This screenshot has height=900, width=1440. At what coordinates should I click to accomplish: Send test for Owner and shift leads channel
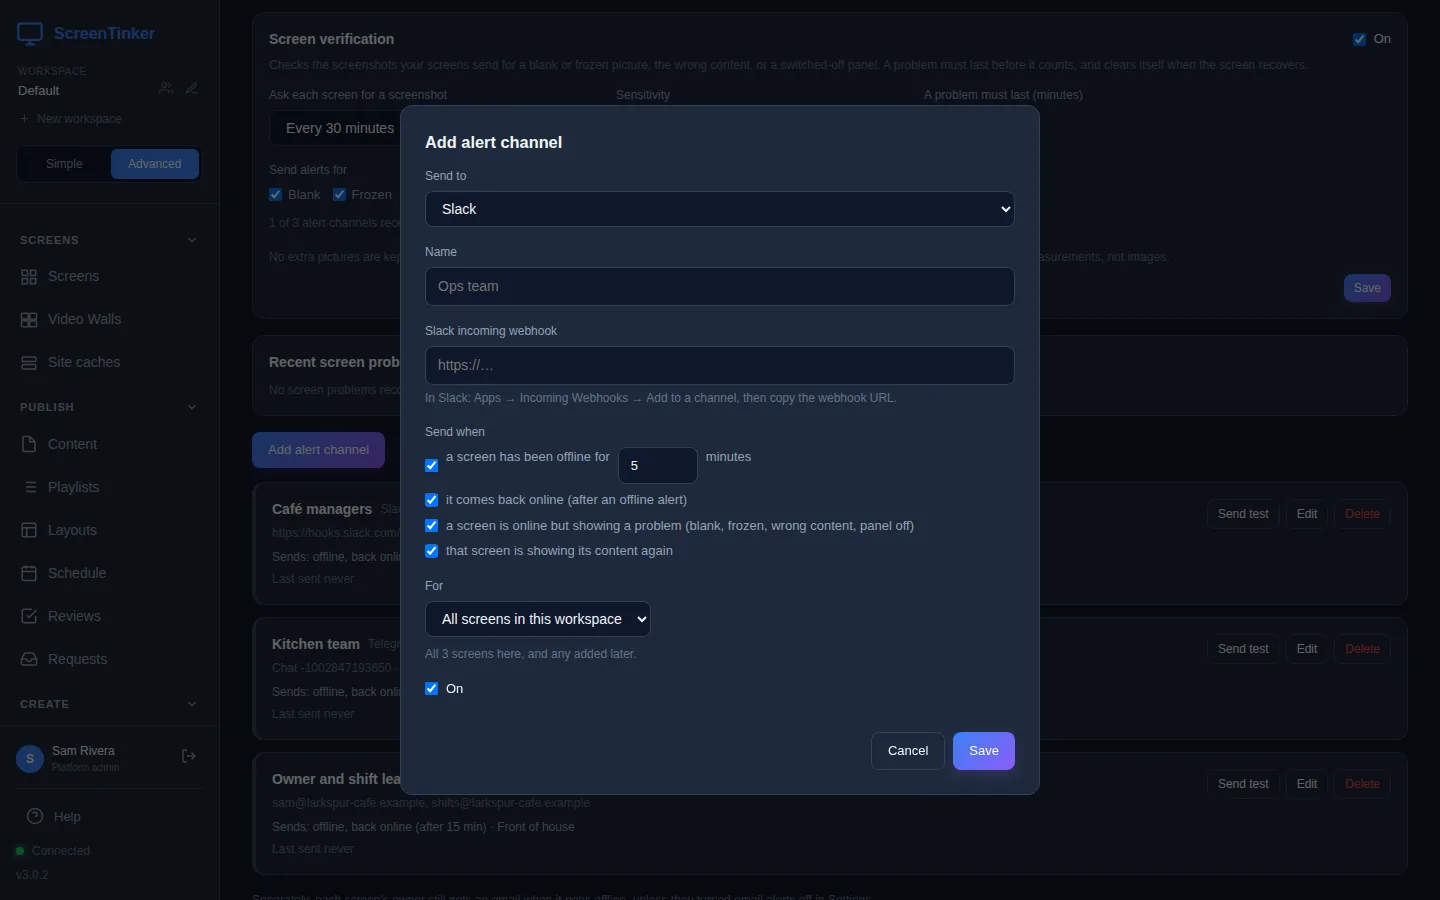coord(1243,784)
